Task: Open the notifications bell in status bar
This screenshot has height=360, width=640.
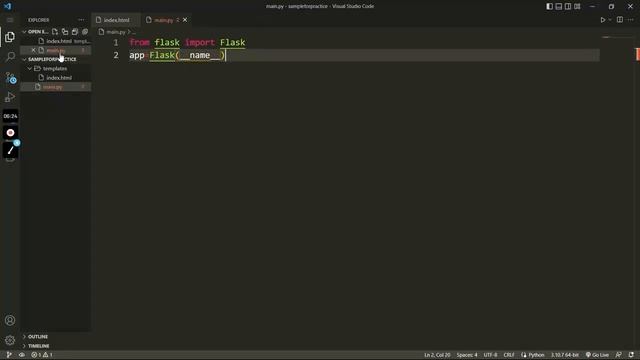Action: pos(631,355)
